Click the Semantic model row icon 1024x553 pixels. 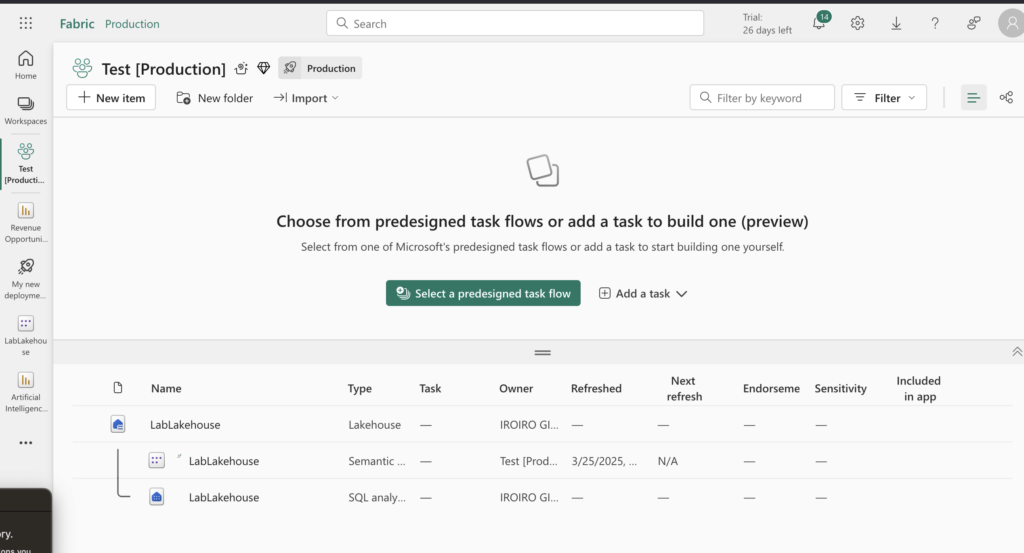156,460
